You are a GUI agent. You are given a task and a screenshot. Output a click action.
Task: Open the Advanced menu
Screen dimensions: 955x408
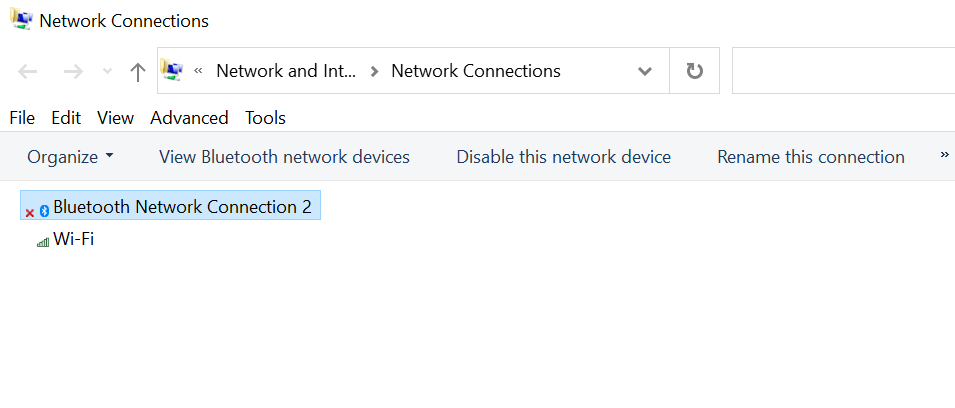[x=189, y=118]
